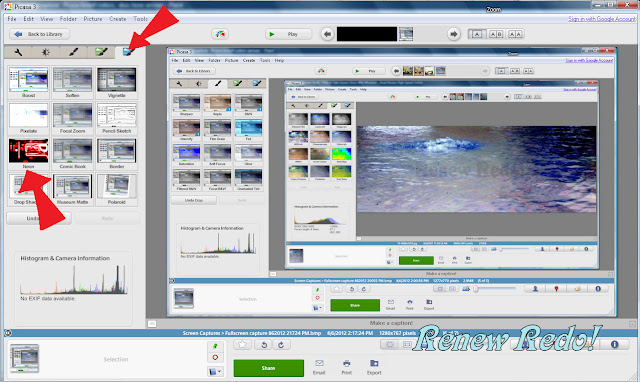Go to previous photo arrow
Image resolution: width=640 pixels, height=382 pixels.
(x=327, y=34)
